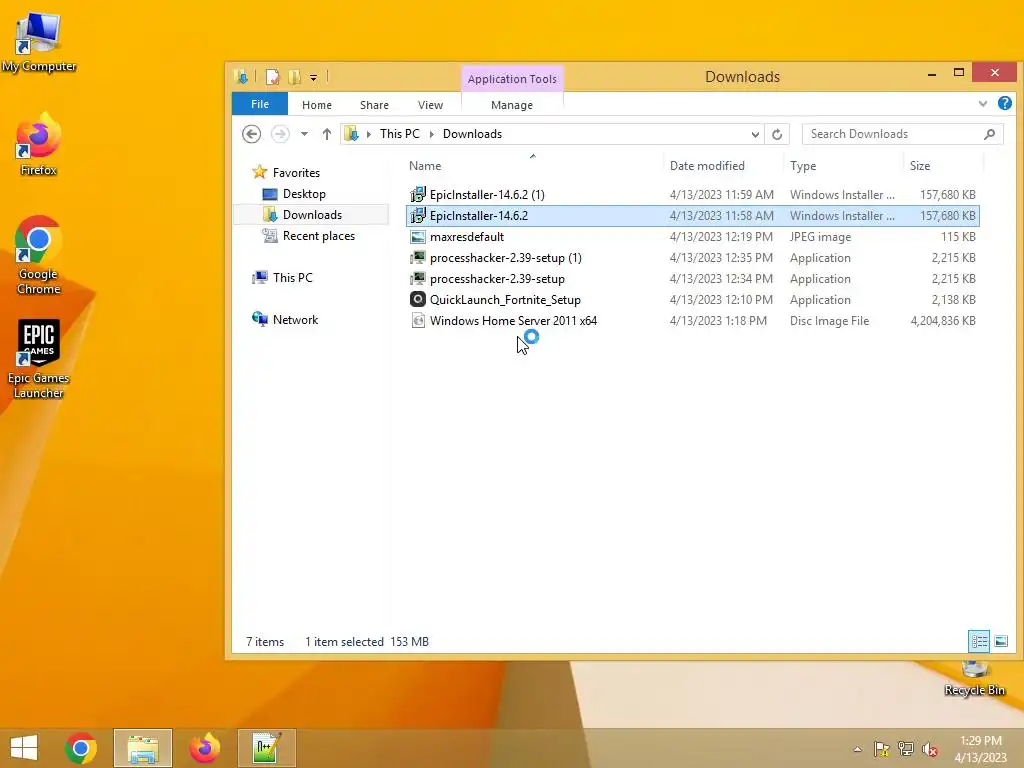Click the chevron after This PC breadcrumb
1024x768 pixels.
pos(432,134)
